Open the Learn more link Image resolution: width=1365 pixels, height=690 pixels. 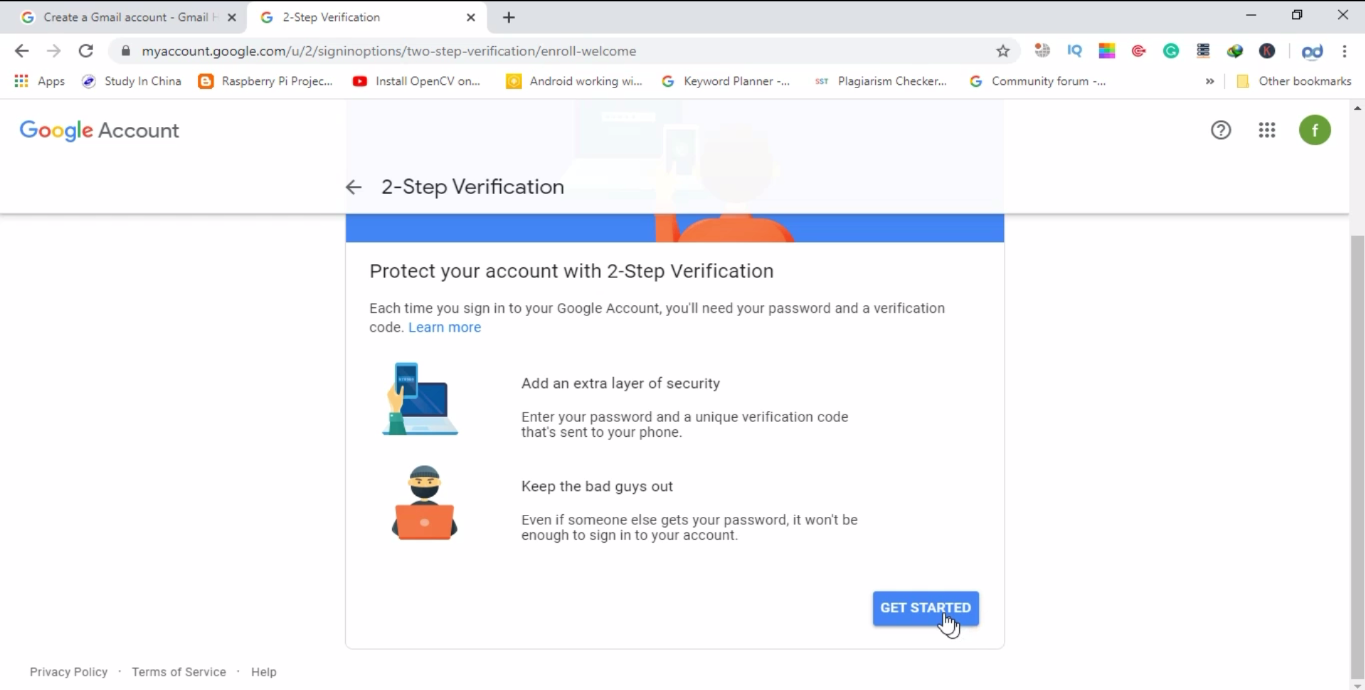tap(445, 327)
